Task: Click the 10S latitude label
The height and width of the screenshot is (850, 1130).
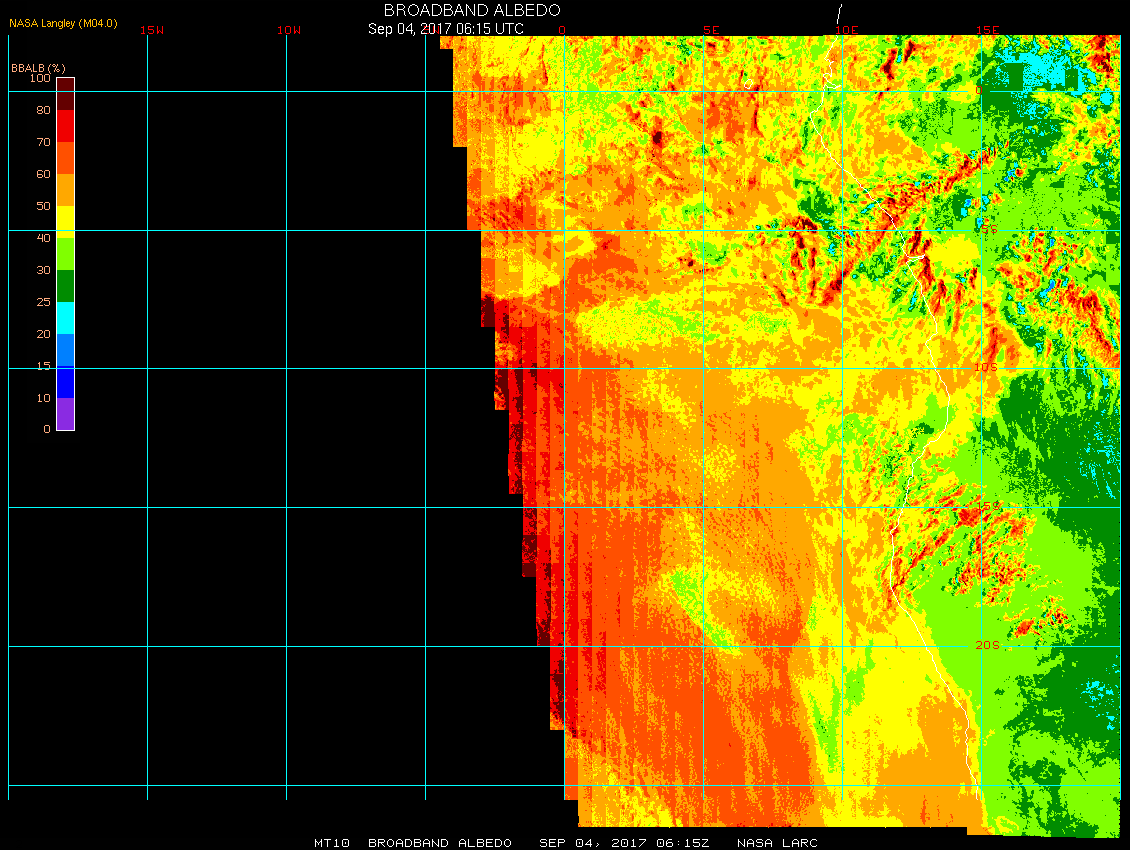Action: pyautogui.click(x=986, y=368)
